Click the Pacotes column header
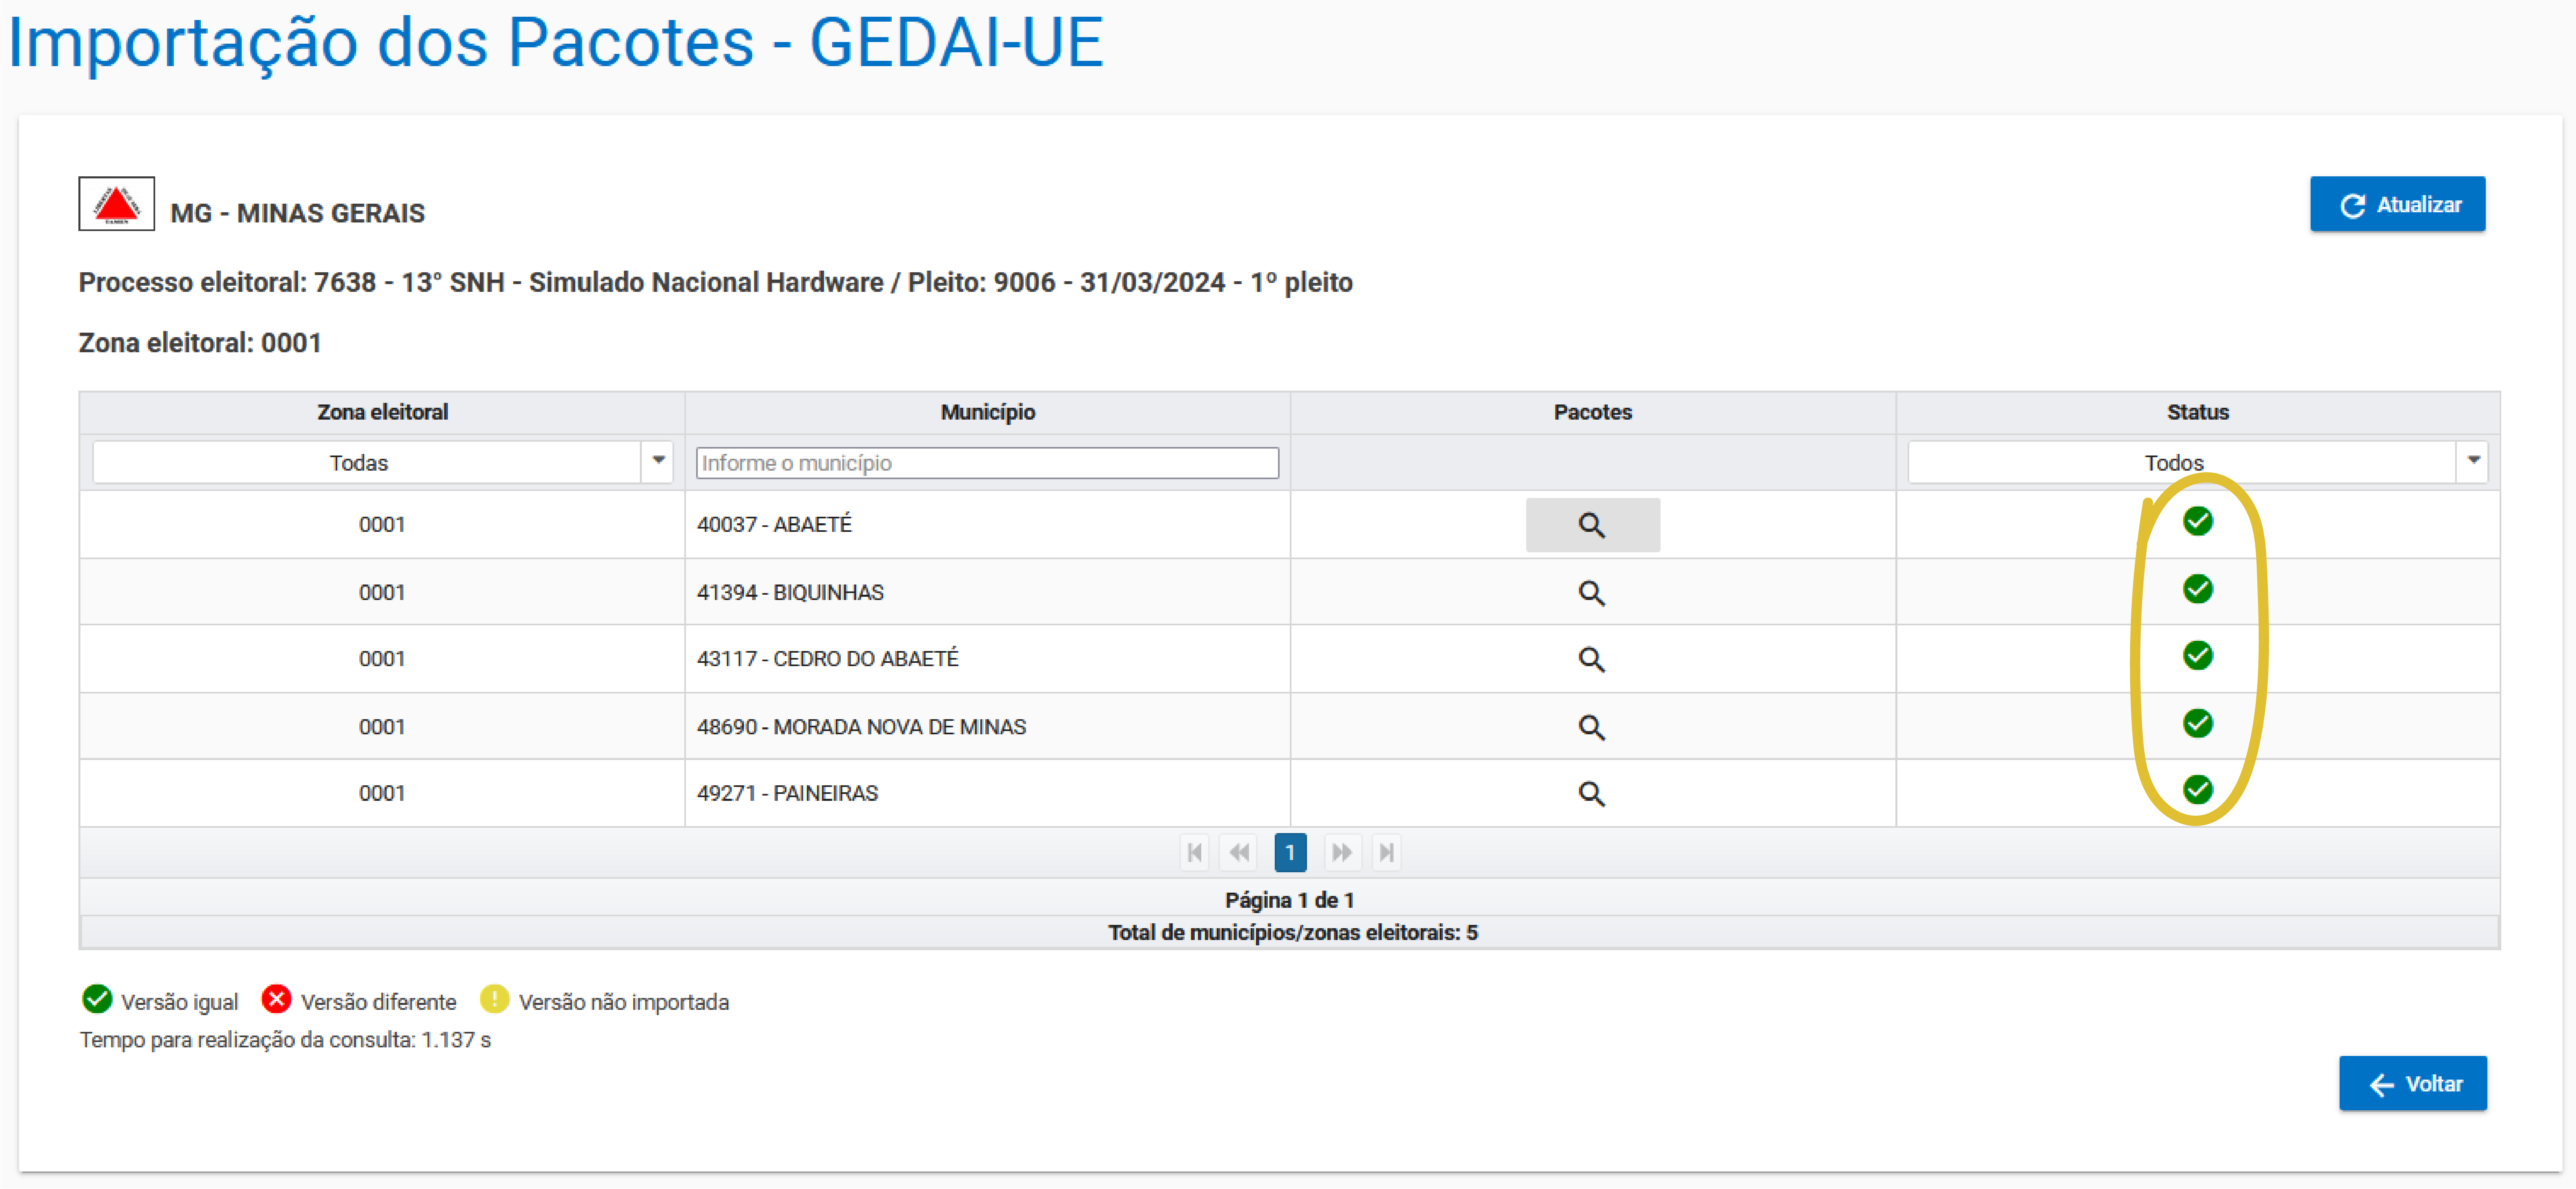The image size is (2576, 1189). pyautogui.click(x=1592, y=412)
